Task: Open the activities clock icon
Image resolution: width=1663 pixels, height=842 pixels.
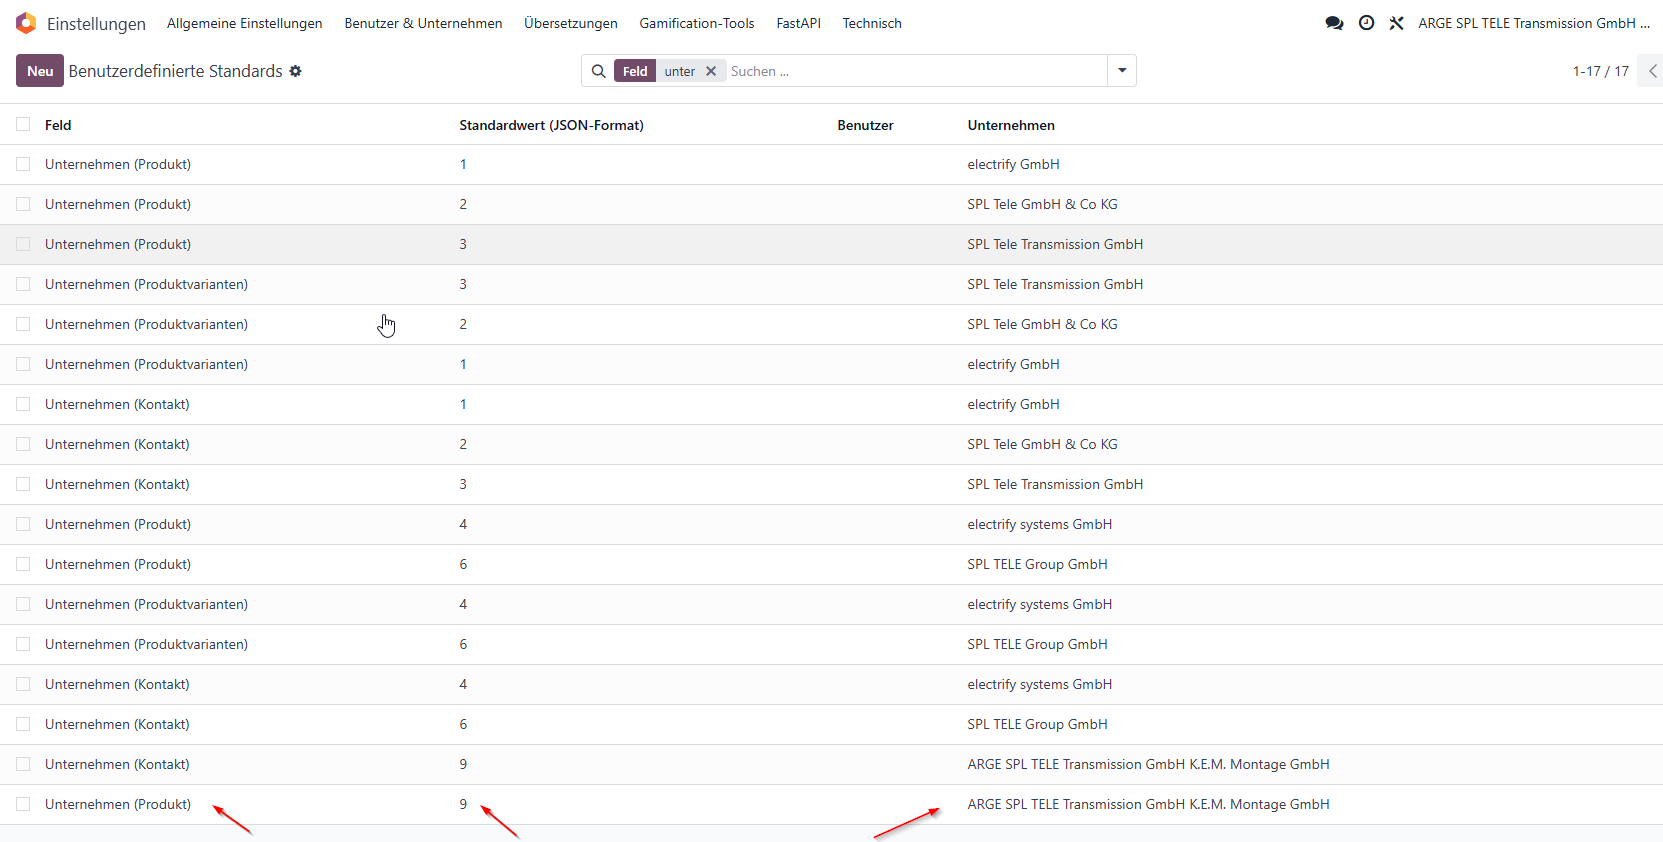Action: 1366,23
